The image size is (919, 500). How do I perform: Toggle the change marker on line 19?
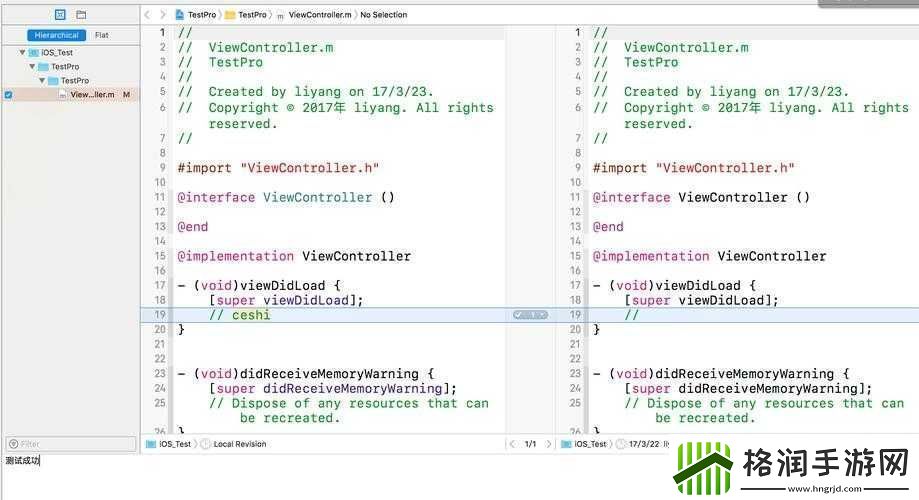tap(530, 315)
